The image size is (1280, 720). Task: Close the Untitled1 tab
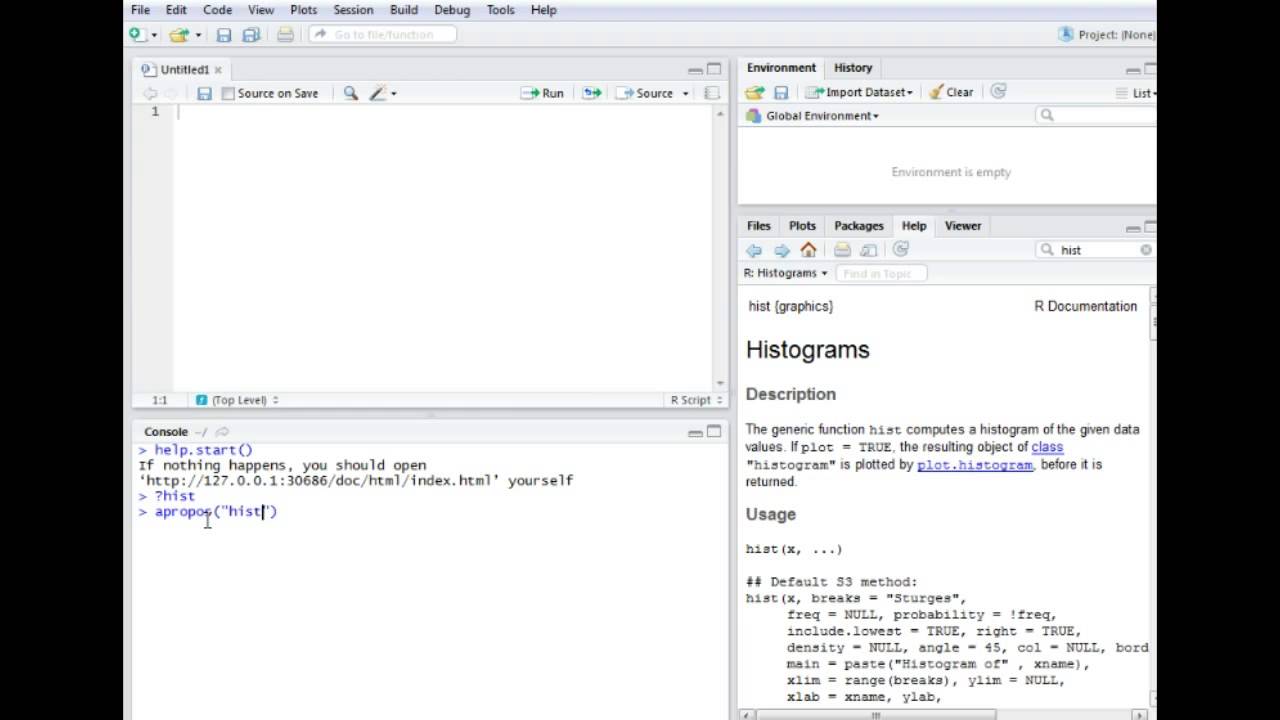pyautogui.click(x=218, y=70)
